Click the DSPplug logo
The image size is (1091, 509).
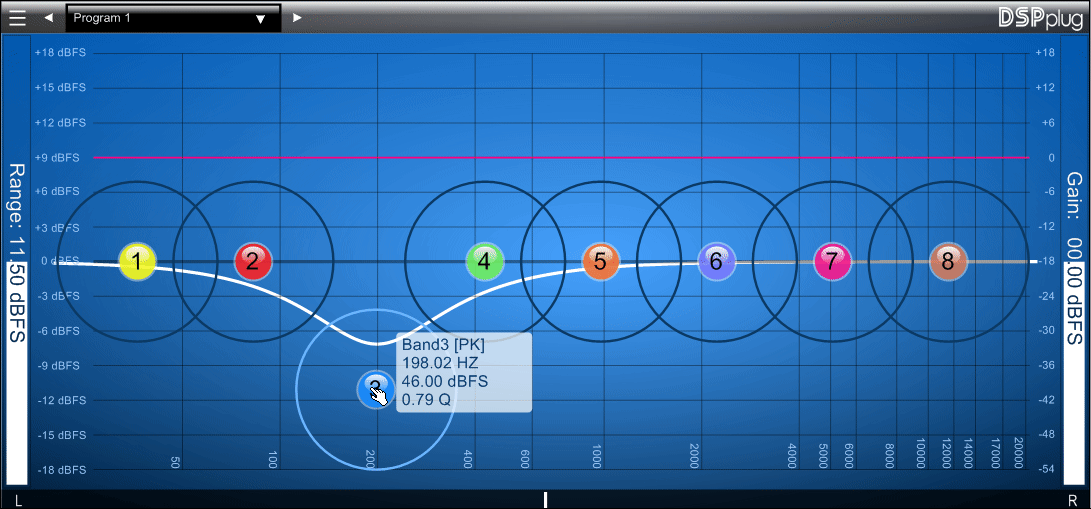tap(1040, 17)
